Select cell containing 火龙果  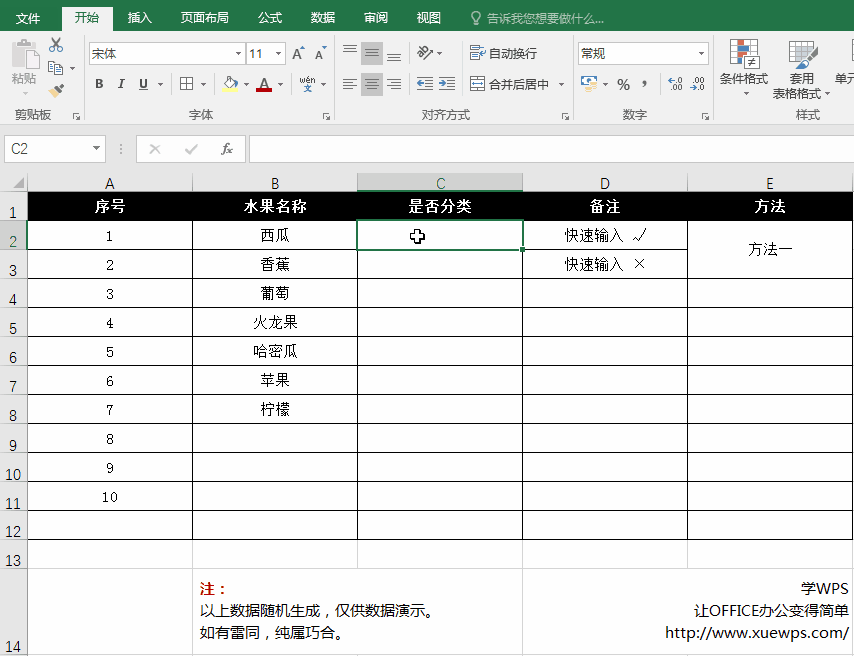pyautogui.click(x=275, y=323)
